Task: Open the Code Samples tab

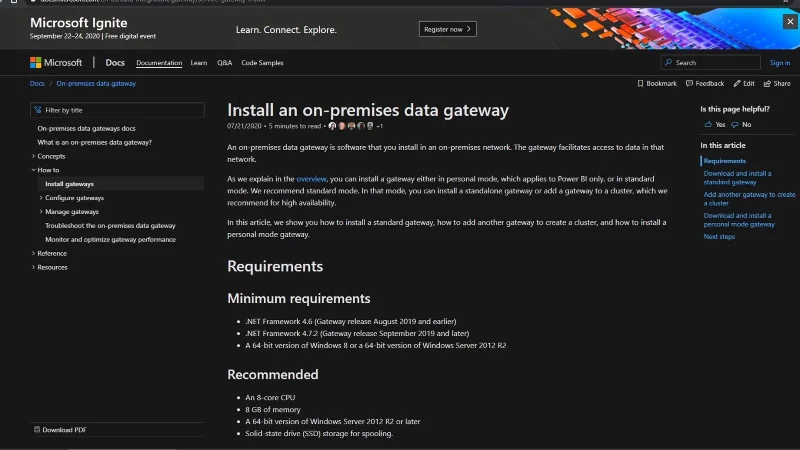Action: point(262,63)
